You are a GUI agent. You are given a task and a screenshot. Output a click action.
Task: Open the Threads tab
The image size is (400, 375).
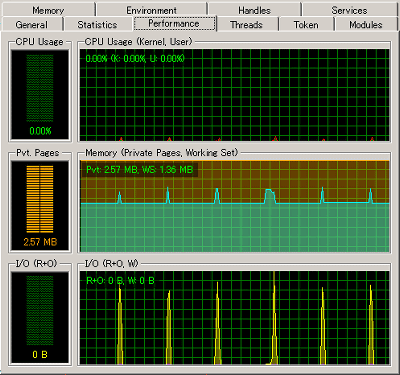pyautogui.click(x=246, y=25)
